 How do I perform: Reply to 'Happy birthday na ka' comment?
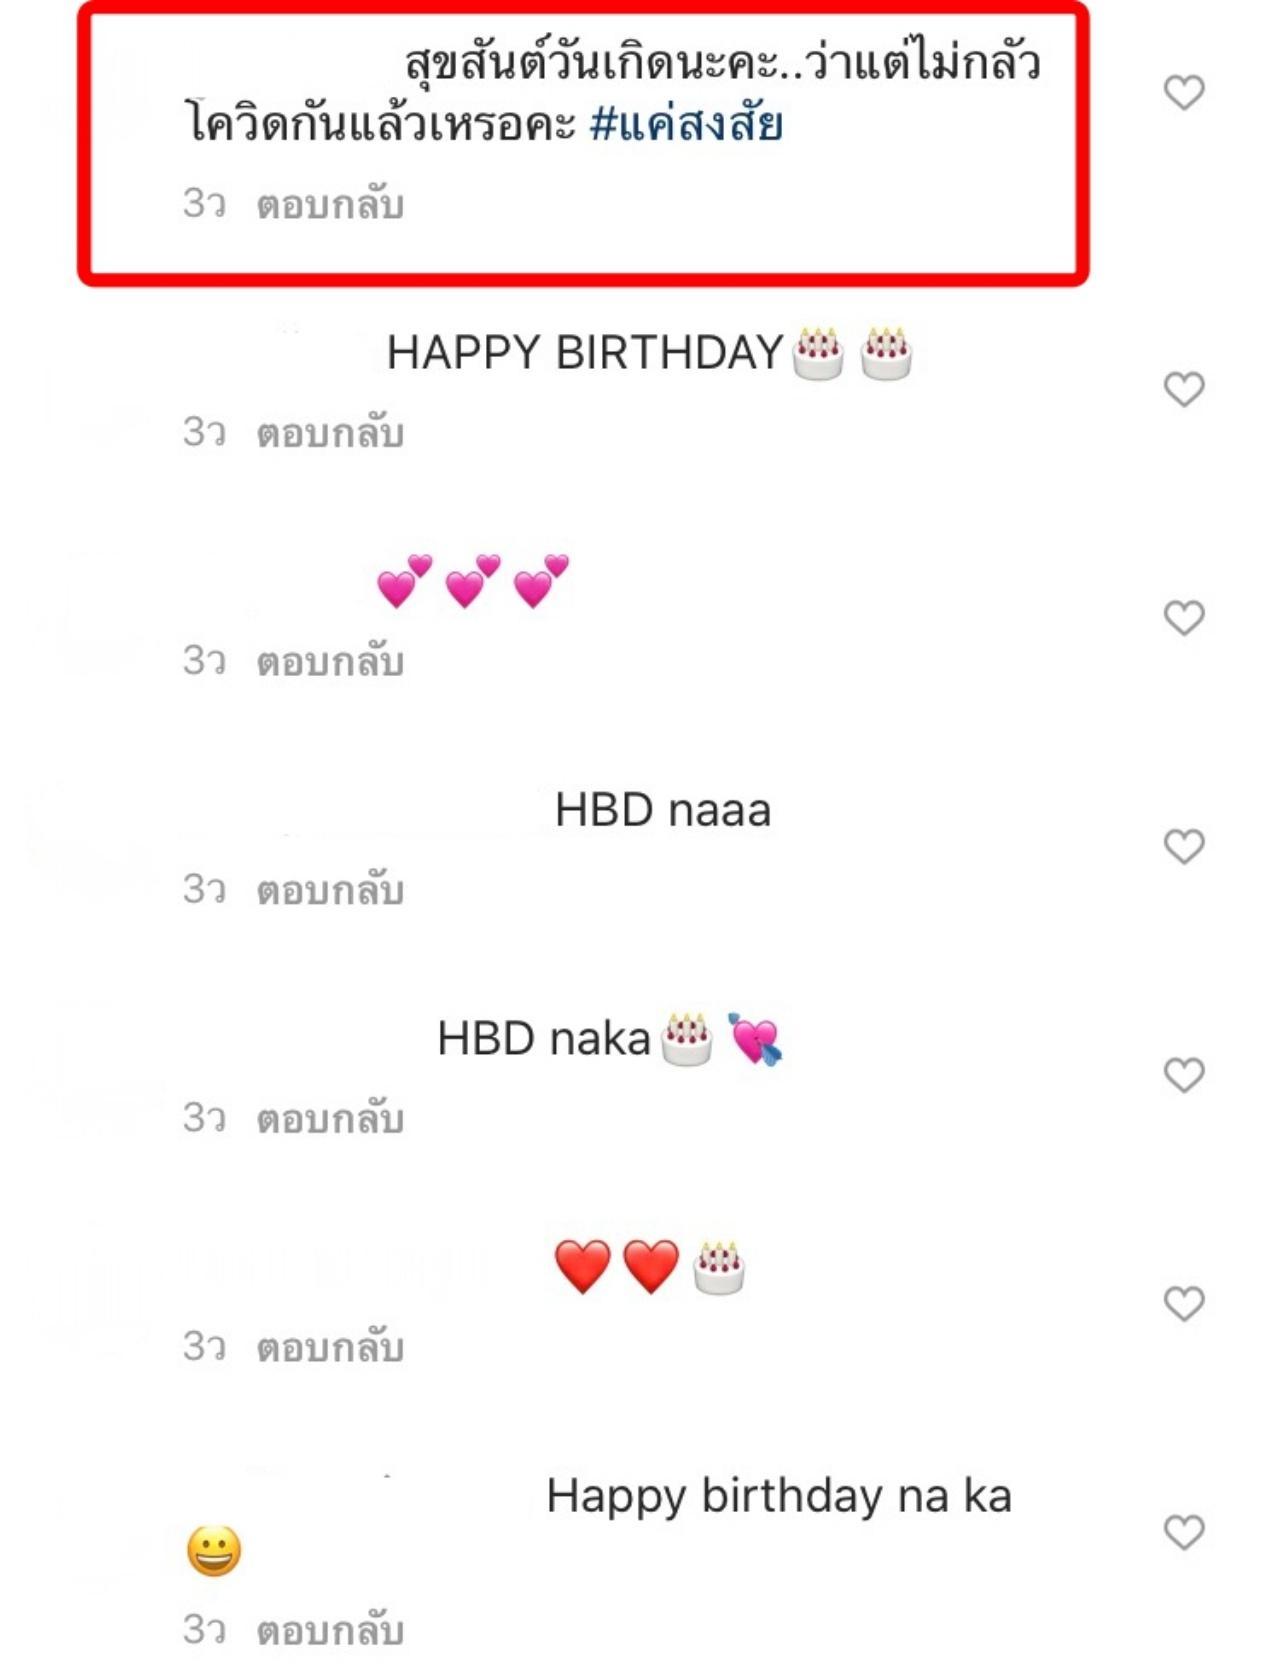[330, 1631]
